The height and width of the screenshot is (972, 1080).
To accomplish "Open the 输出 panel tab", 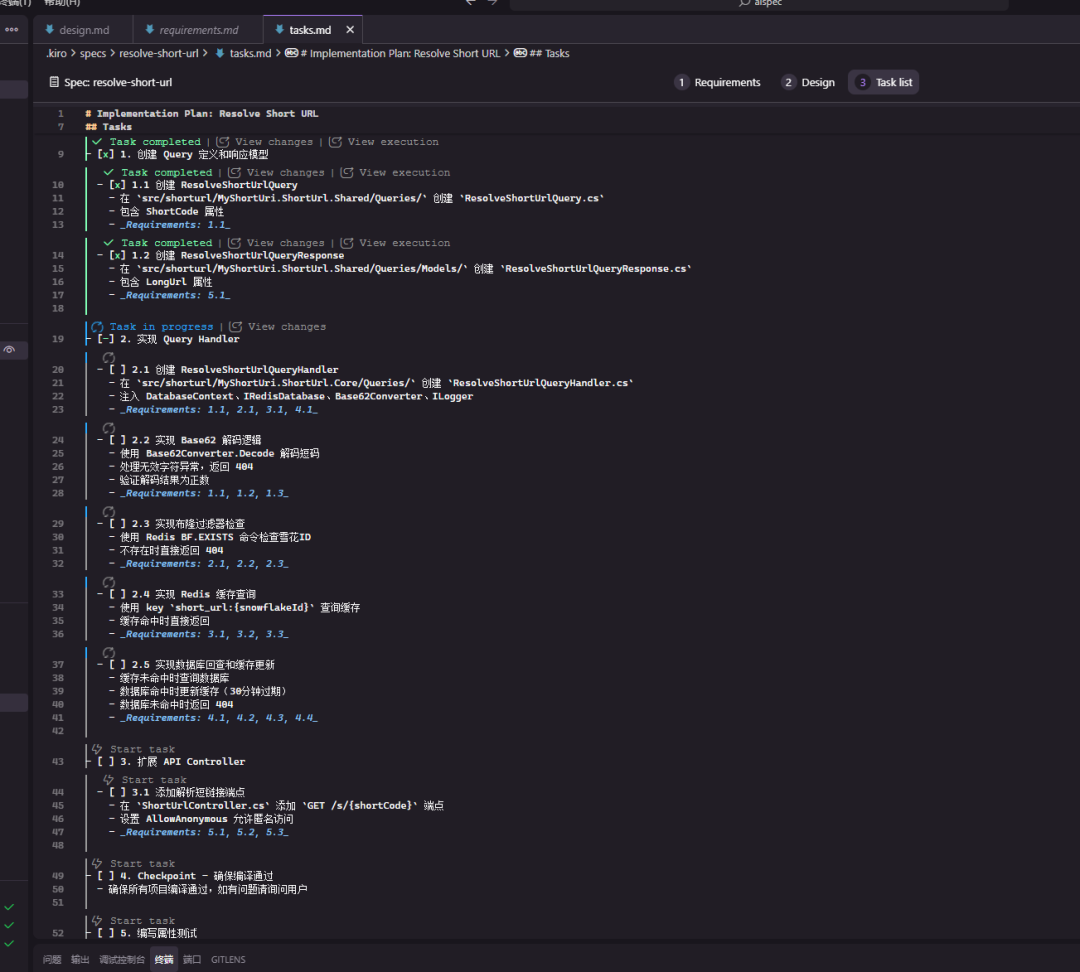I will click(80, 960).
